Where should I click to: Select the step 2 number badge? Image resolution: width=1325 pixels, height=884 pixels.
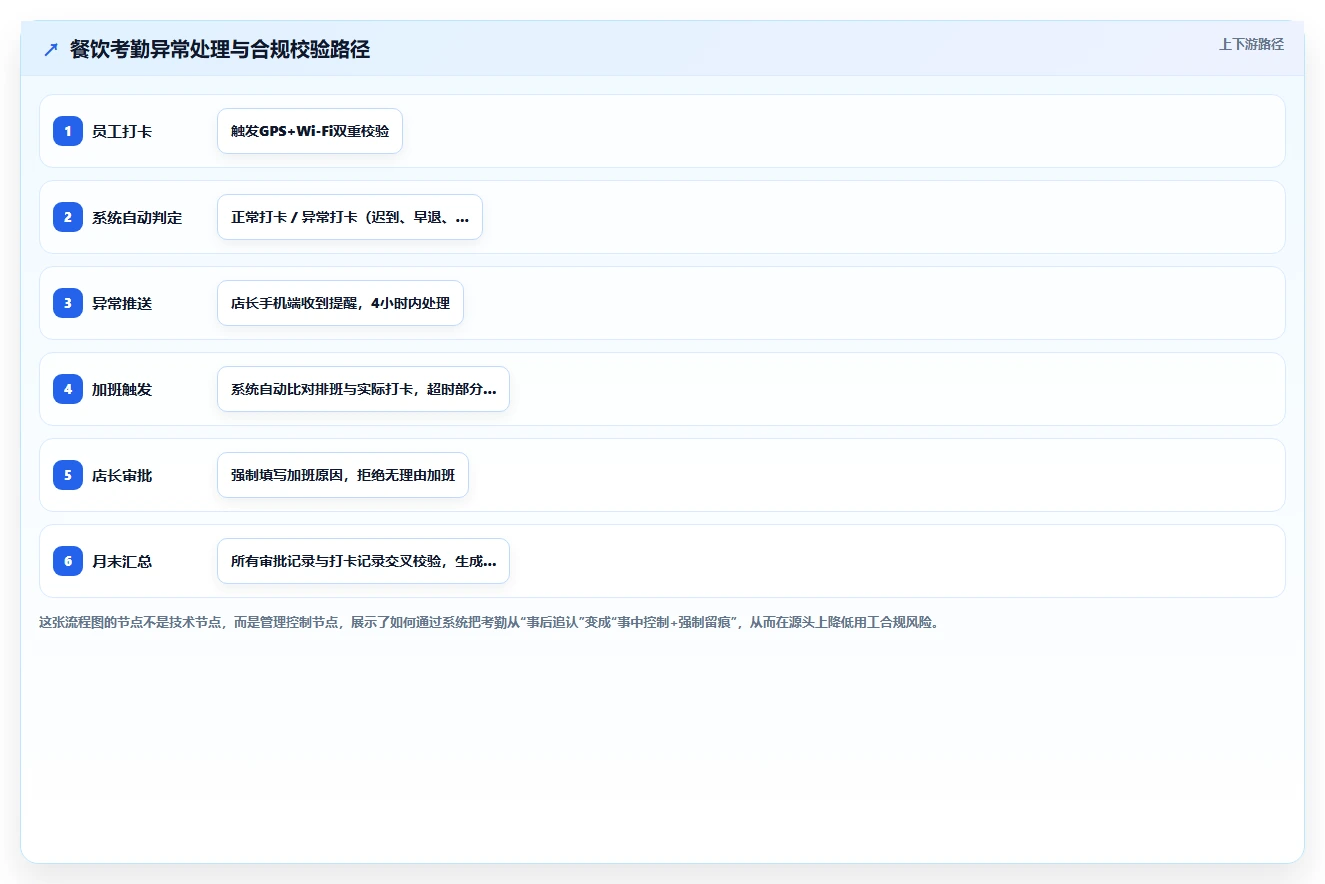pyautogui.click(x=68, y=217)
